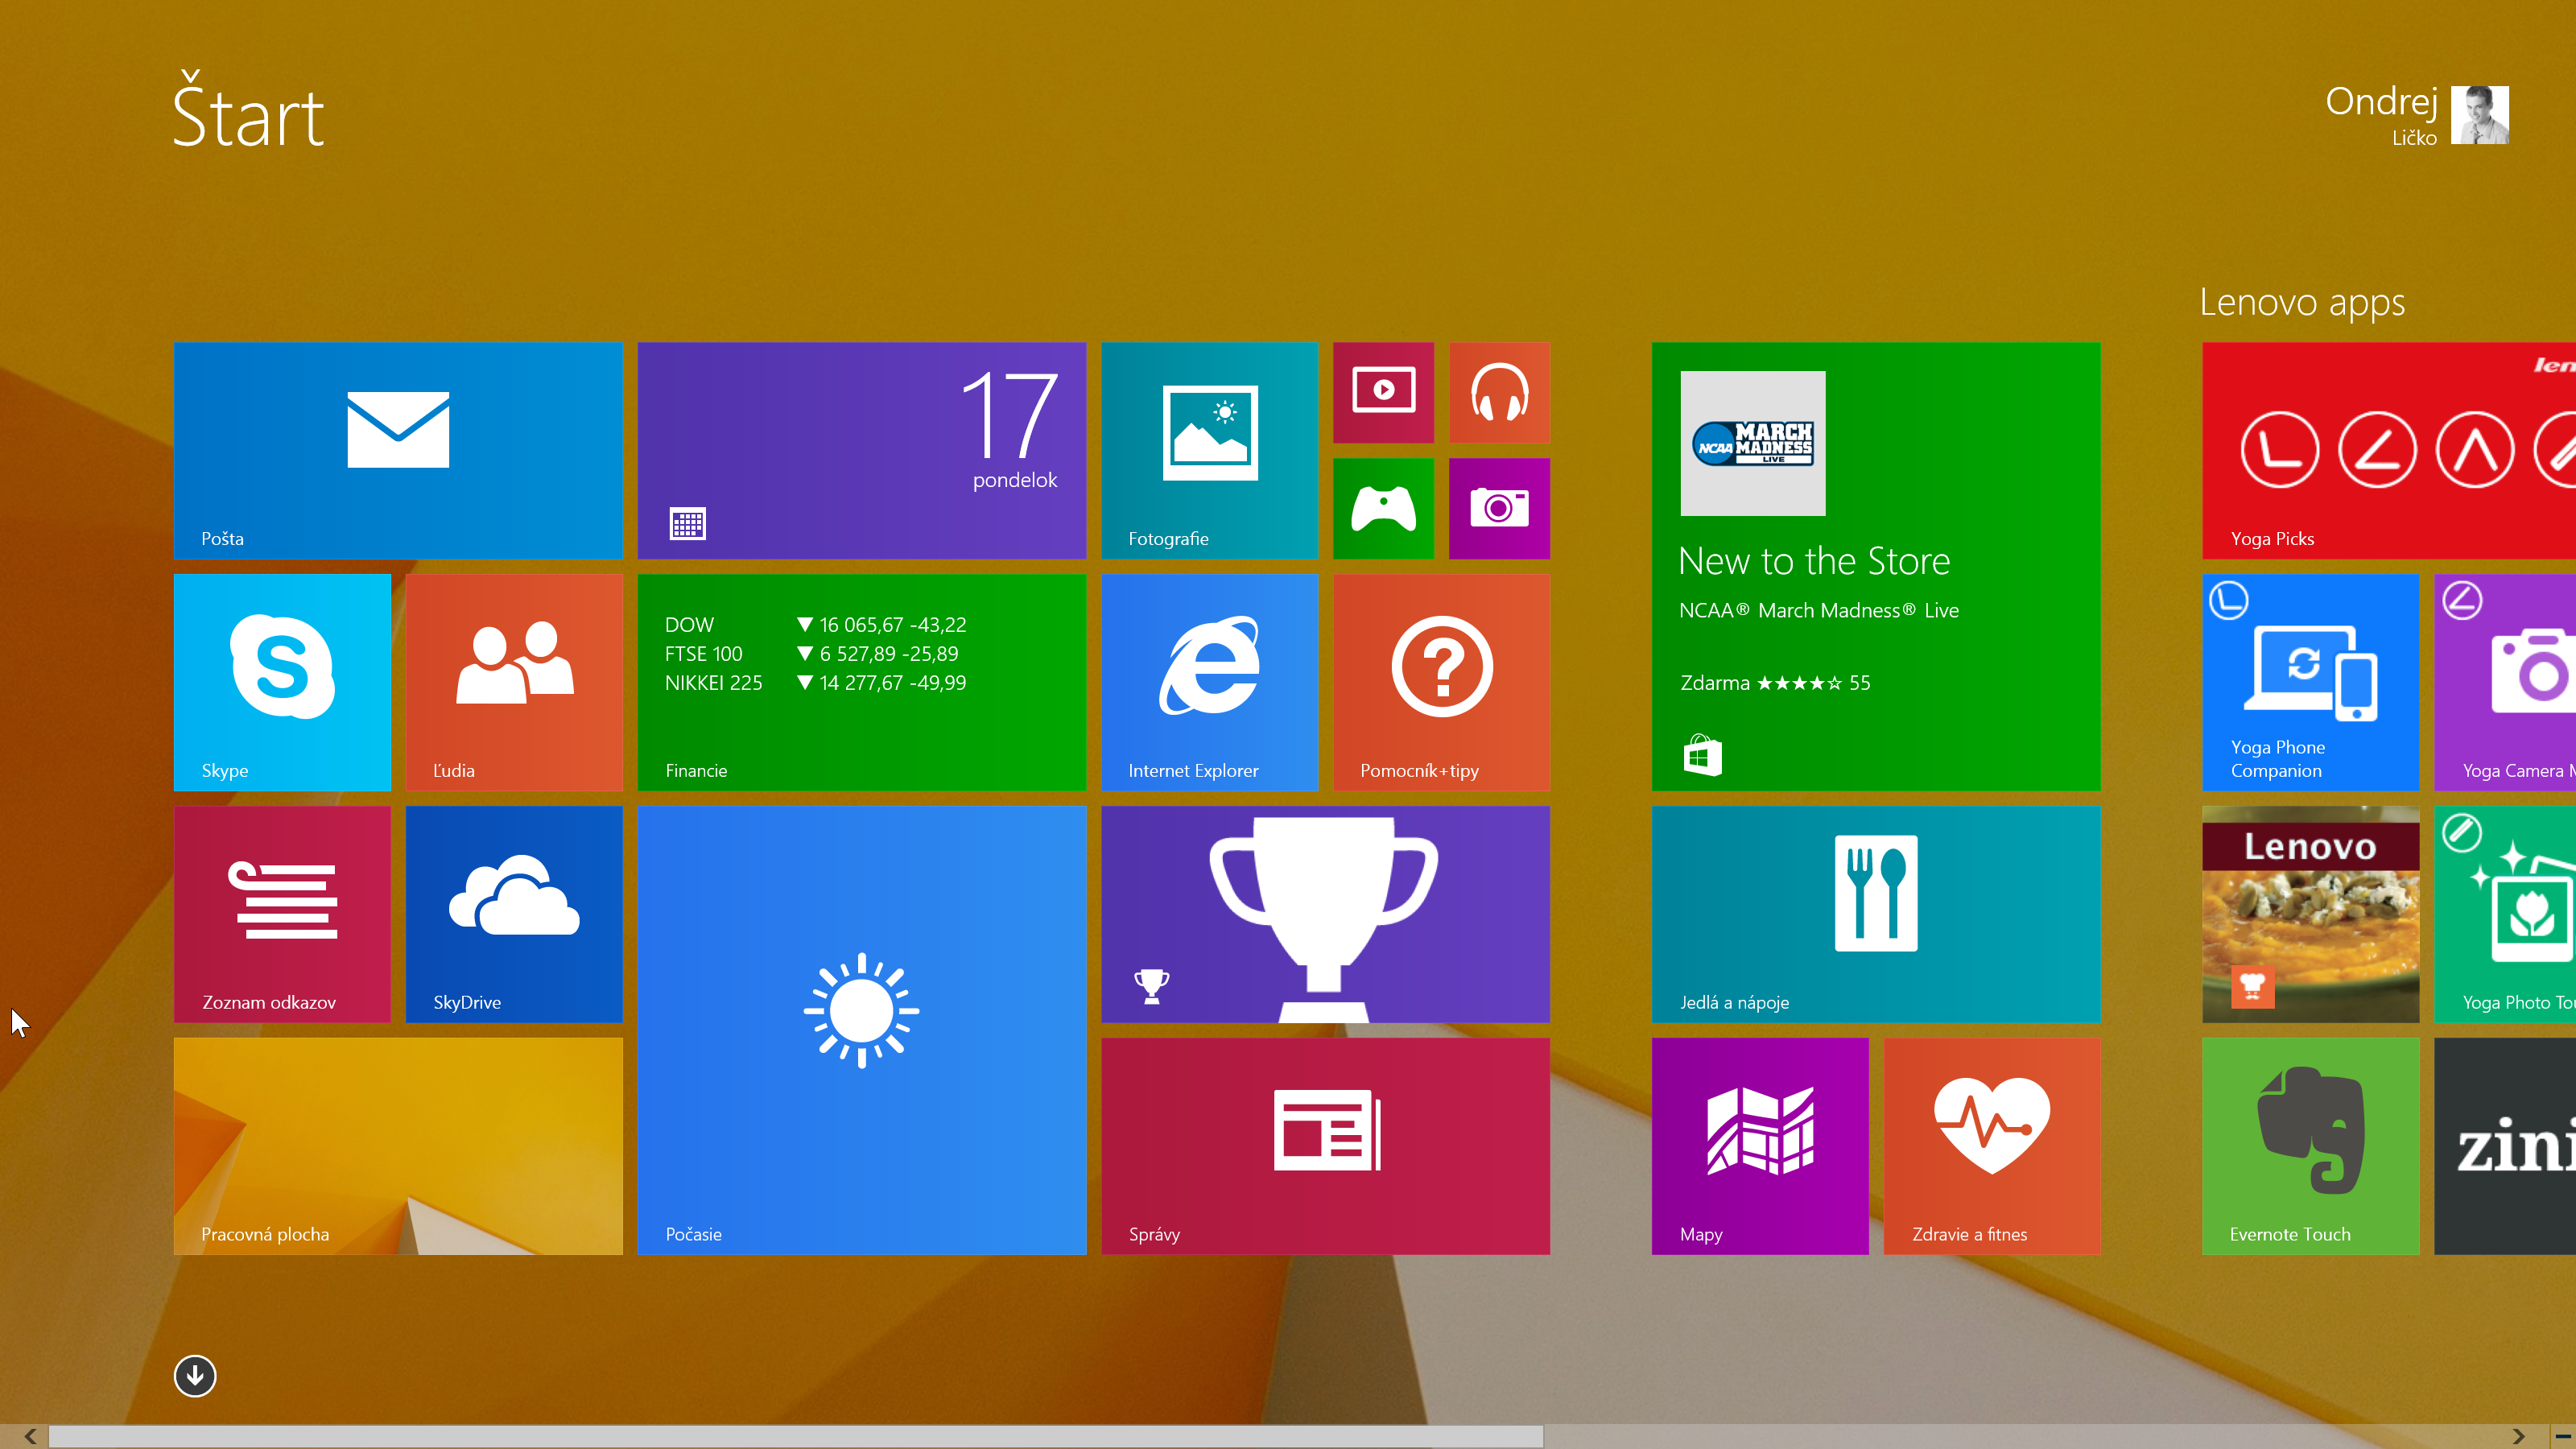Open the Yoga Picks tile

[x=2389, y=450]
